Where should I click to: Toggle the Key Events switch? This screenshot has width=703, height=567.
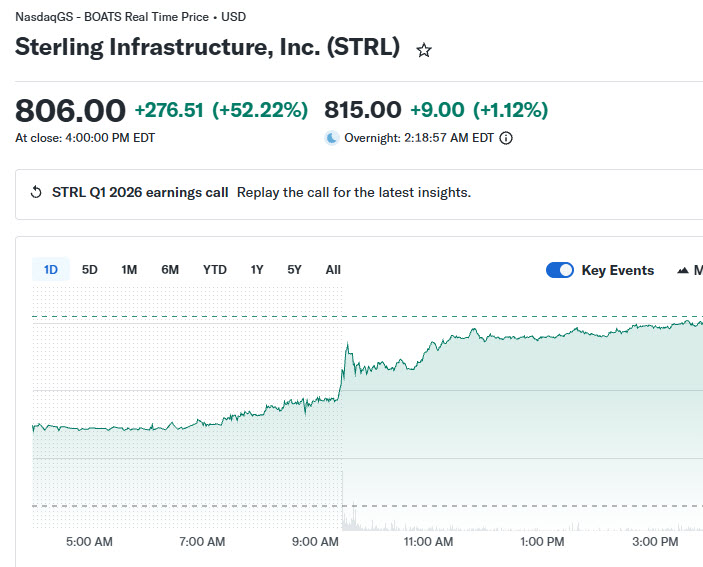(560, 270)
